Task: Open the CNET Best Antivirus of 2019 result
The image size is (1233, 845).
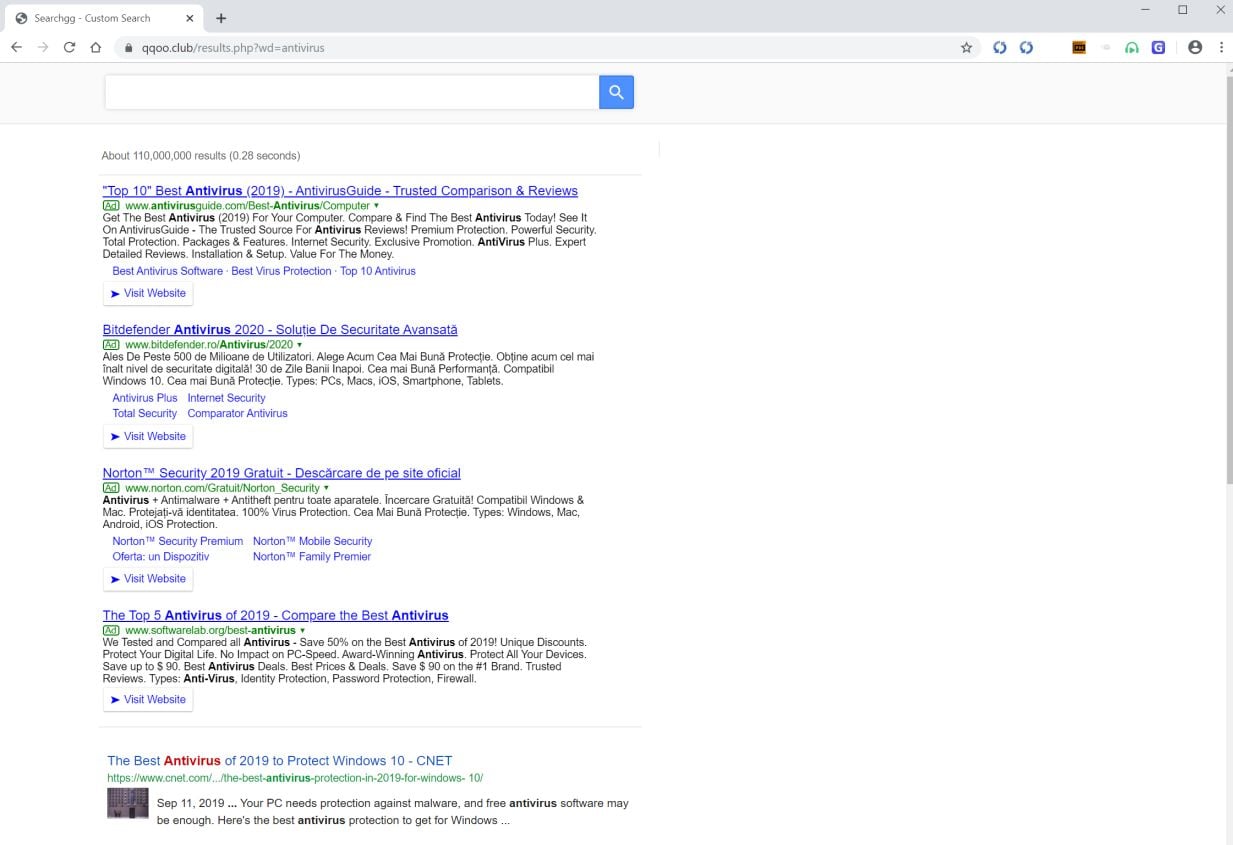Action: point(280,761)
